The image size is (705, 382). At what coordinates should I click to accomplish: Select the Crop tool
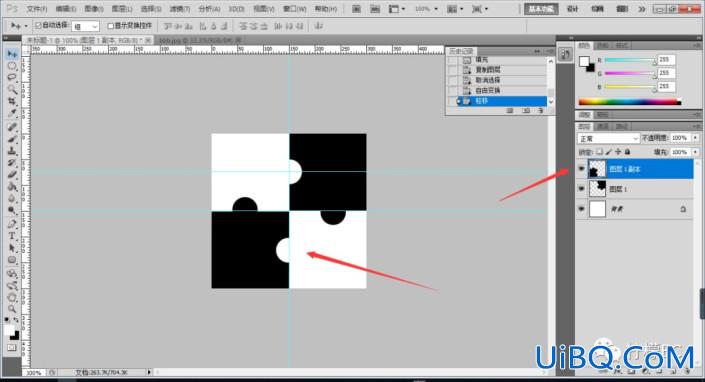point(12,102)
